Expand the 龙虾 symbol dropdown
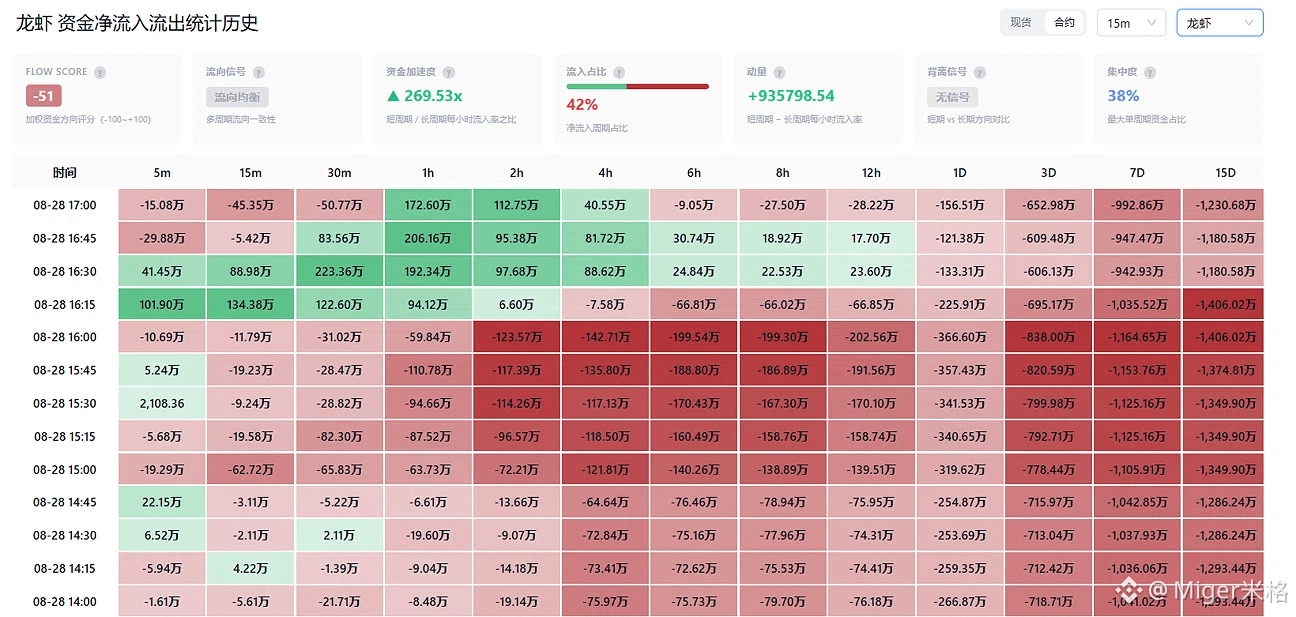This screenshot has height=617, width=1296. [1220, 22]
